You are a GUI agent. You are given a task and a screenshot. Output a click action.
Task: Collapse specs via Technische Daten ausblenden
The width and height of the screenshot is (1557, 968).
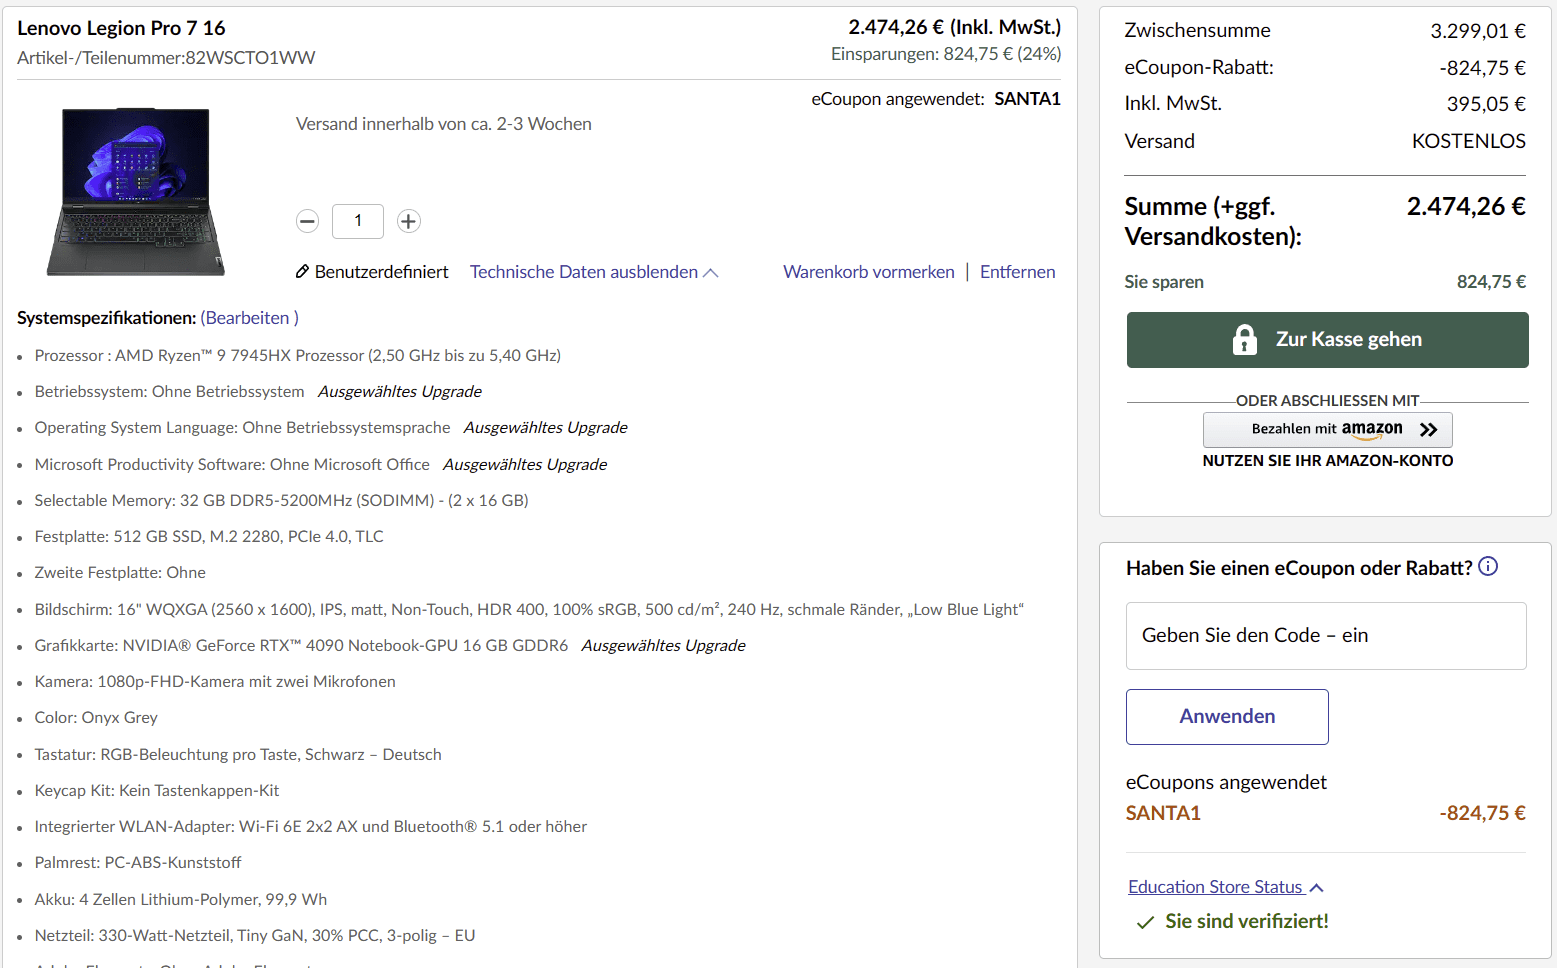pos(584,272)
